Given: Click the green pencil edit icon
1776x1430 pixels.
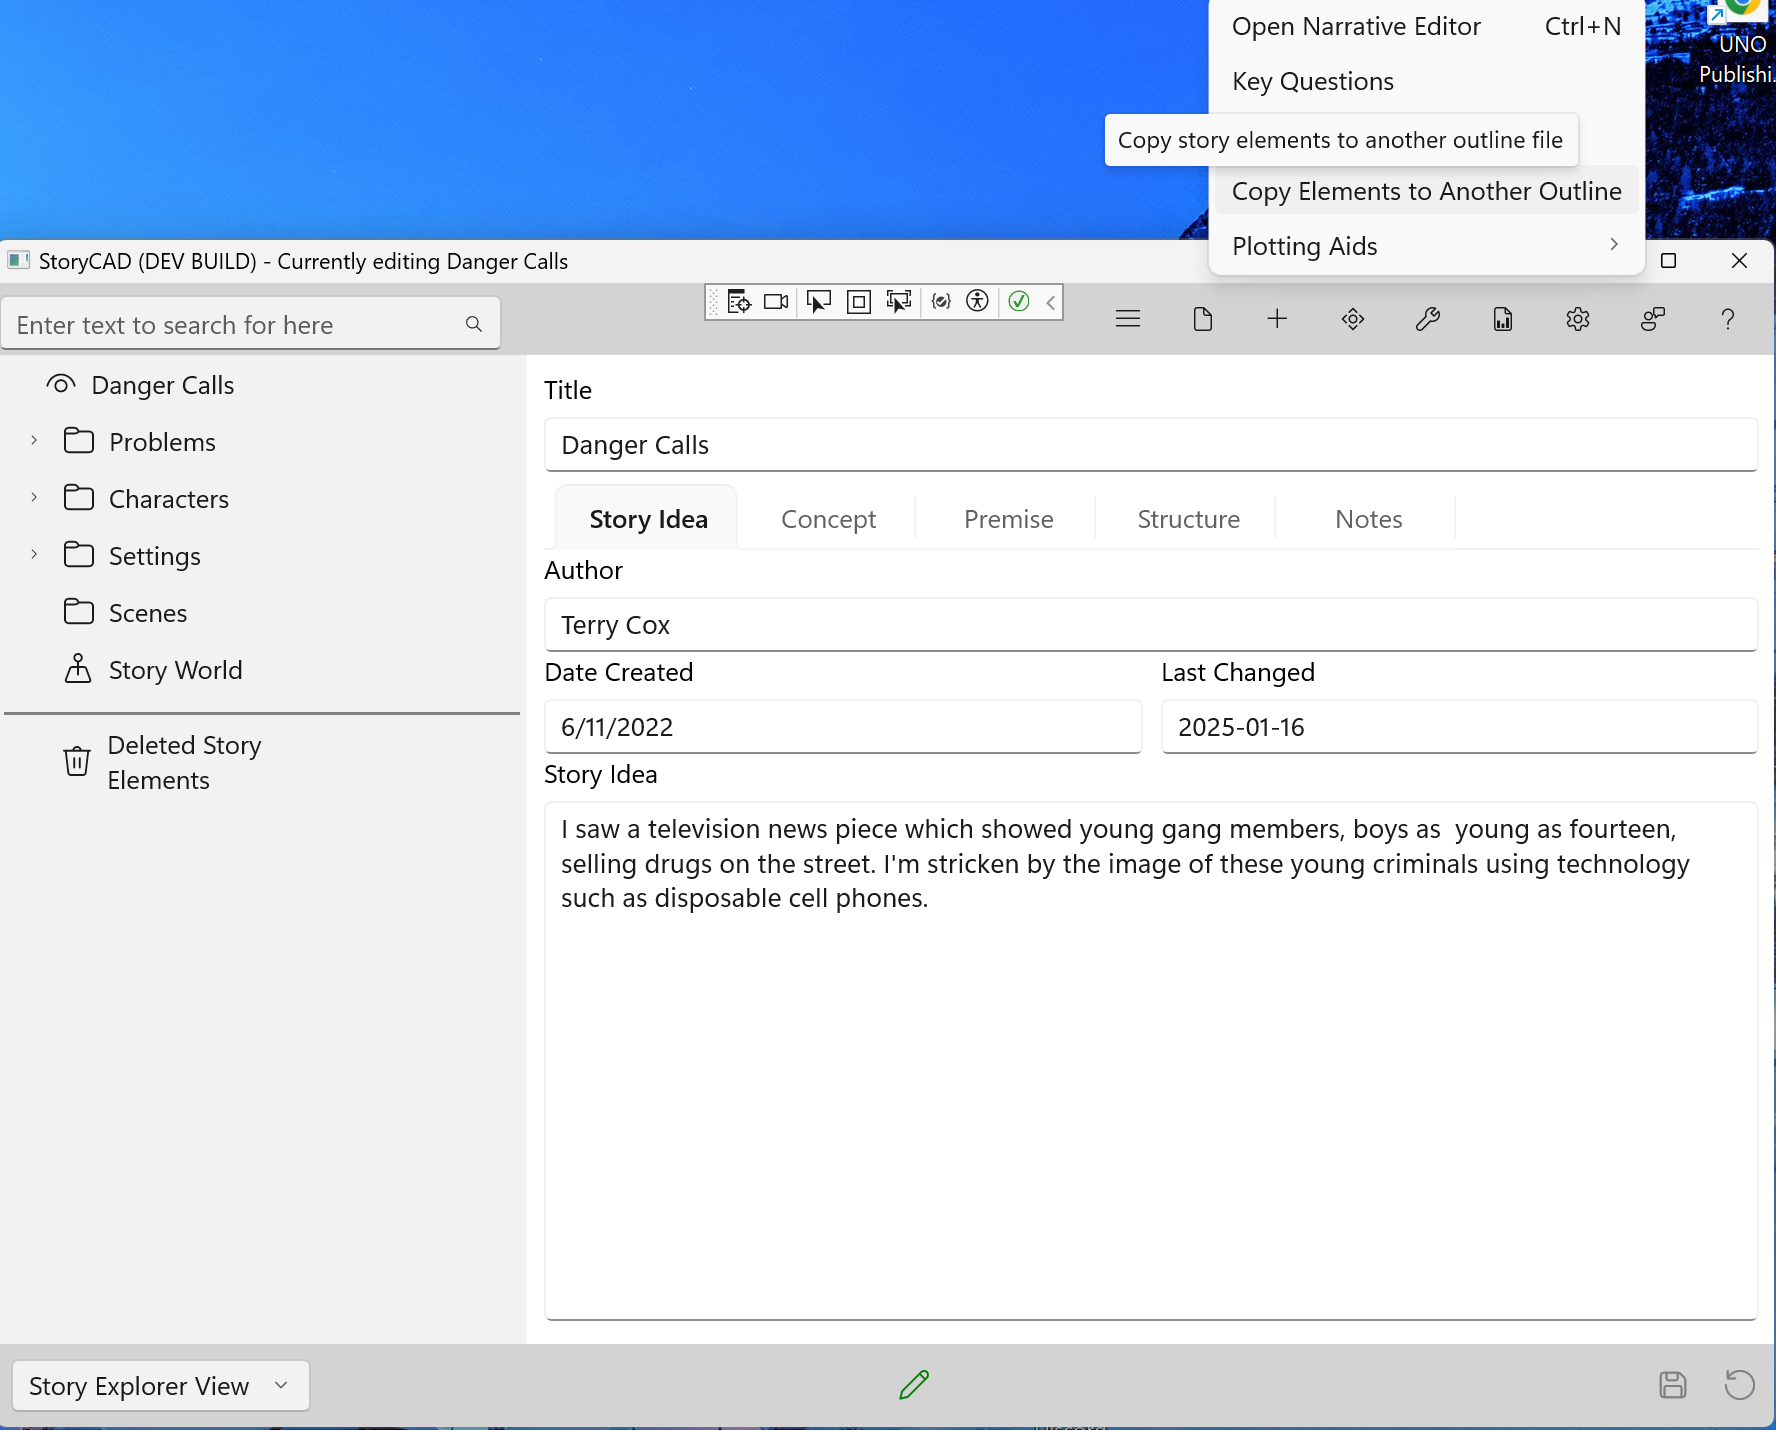Looking at the screenshot, I should coord(913,1385).
